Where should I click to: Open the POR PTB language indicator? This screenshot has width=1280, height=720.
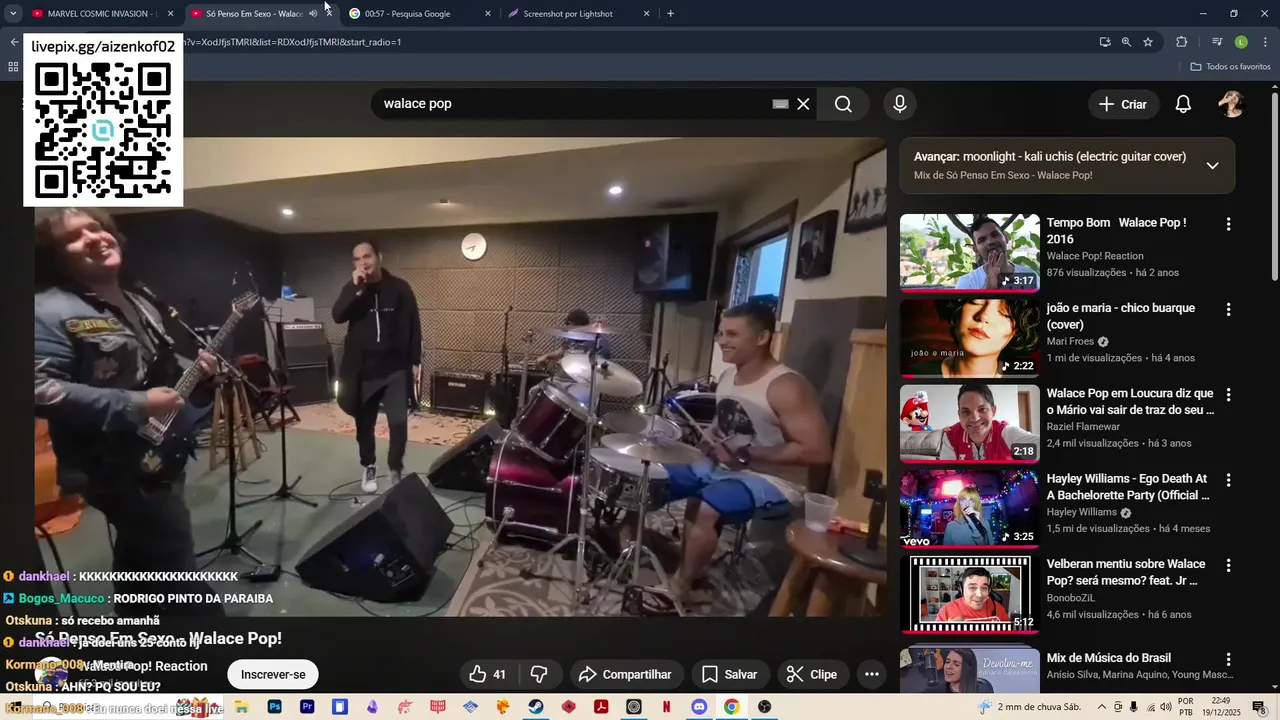coord(1185,707)
